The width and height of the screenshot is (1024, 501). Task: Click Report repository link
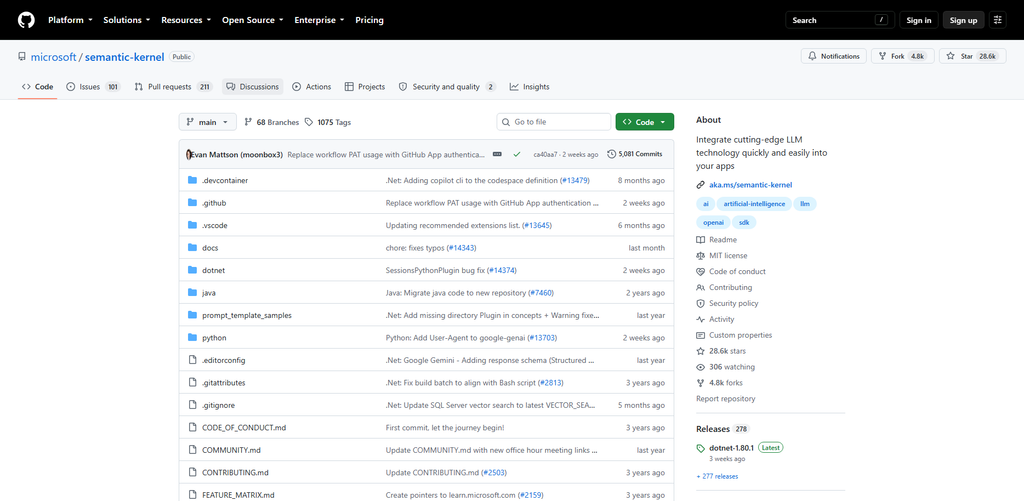726,398
